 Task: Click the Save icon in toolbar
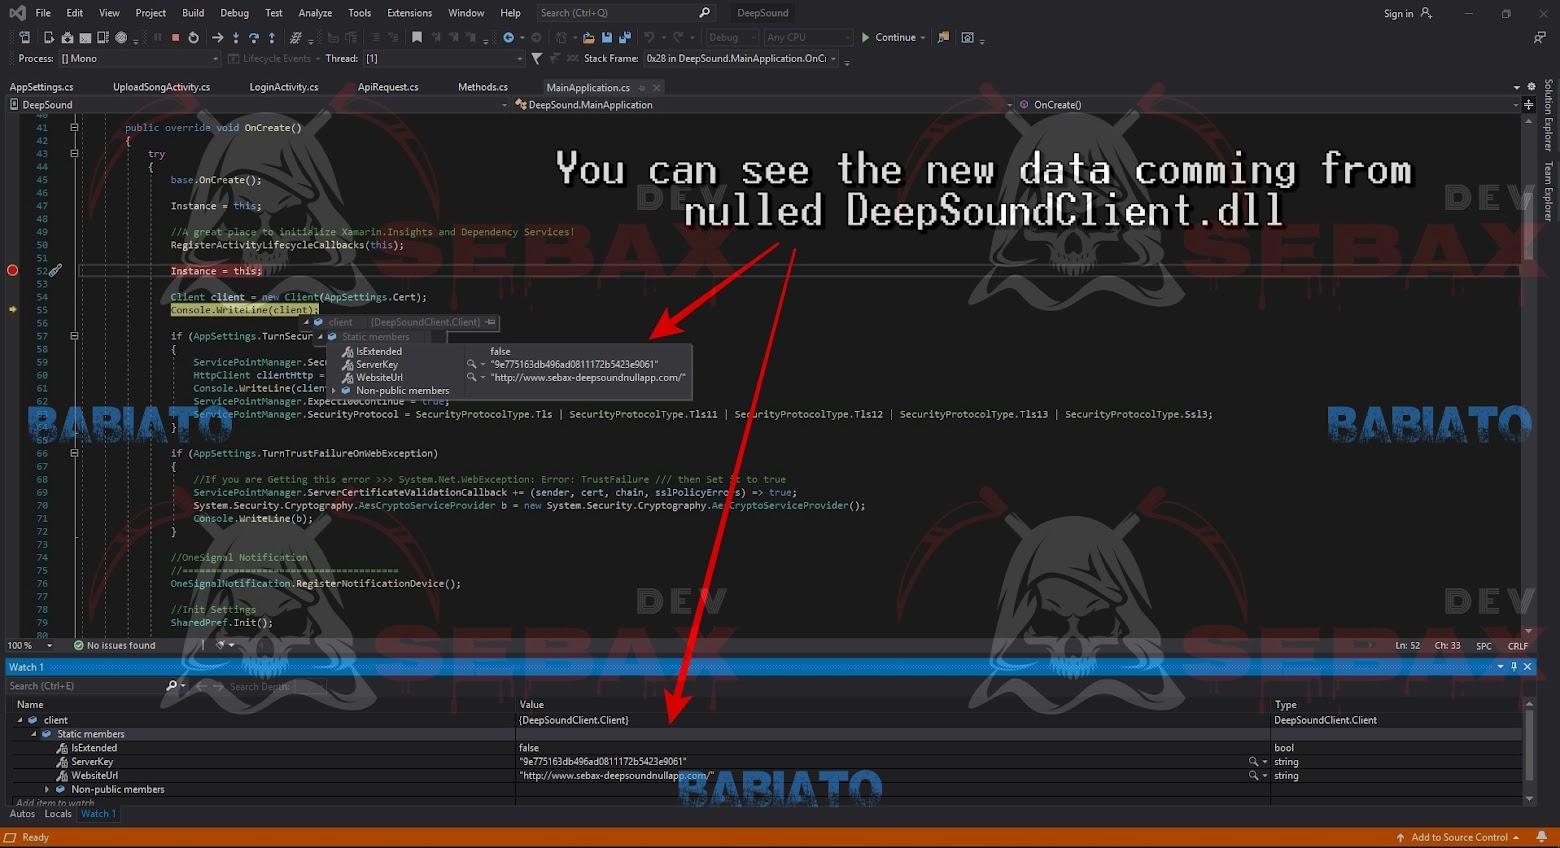(606, 37)
